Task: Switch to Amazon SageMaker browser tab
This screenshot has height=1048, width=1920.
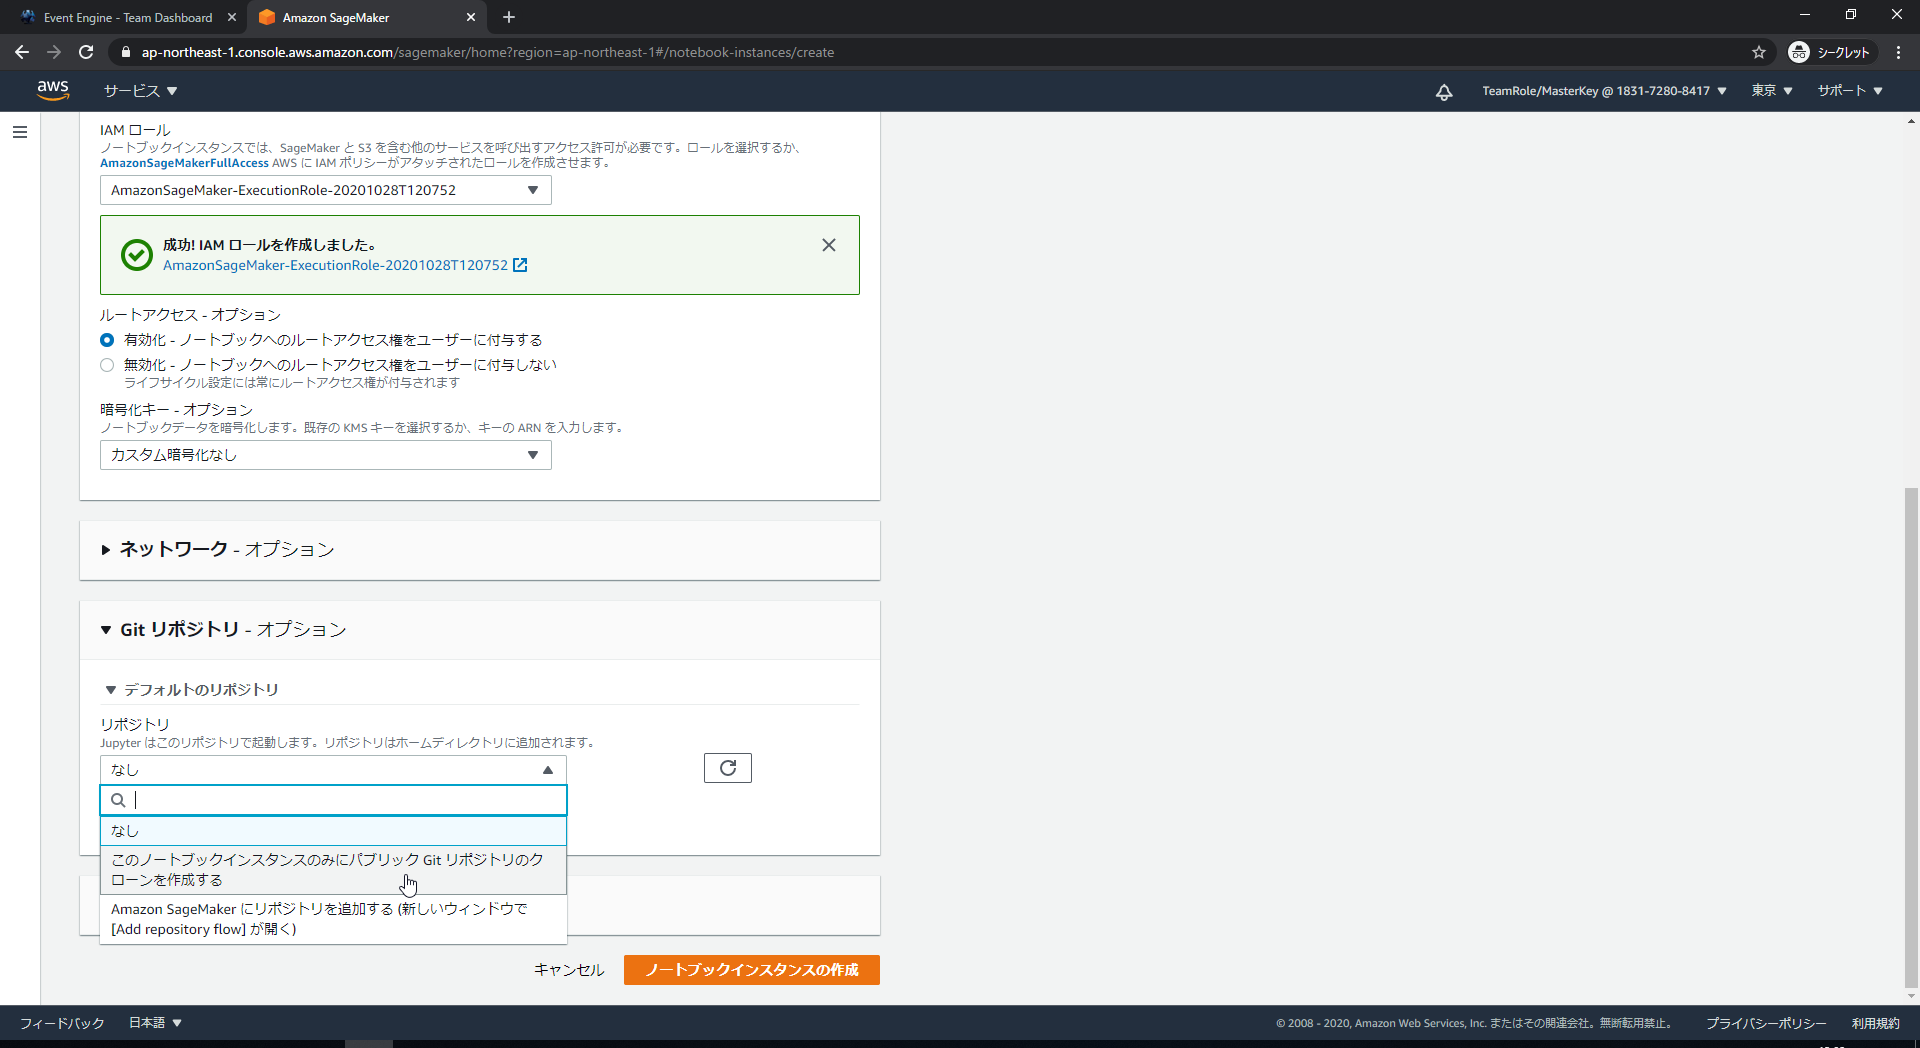Action: [x=365, y=17]
